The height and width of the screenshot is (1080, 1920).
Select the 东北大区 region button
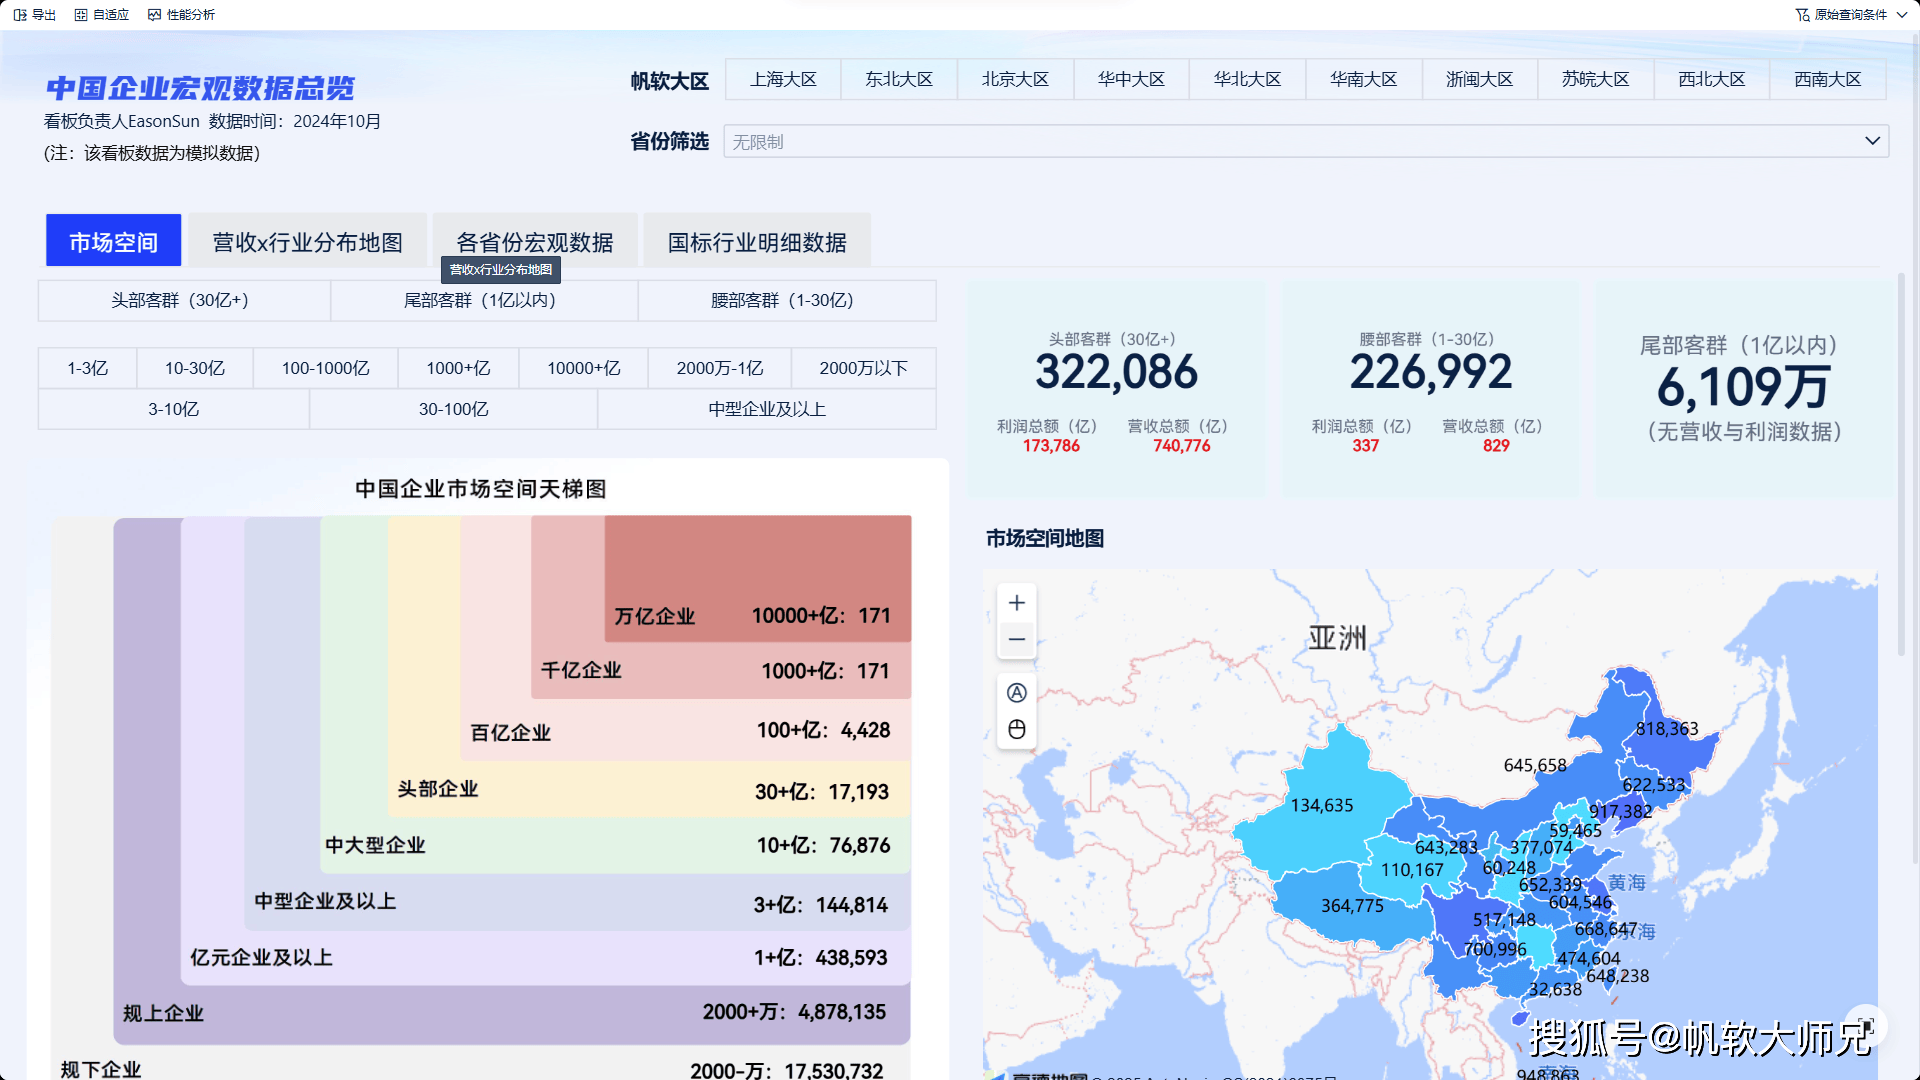coord(899,79)
